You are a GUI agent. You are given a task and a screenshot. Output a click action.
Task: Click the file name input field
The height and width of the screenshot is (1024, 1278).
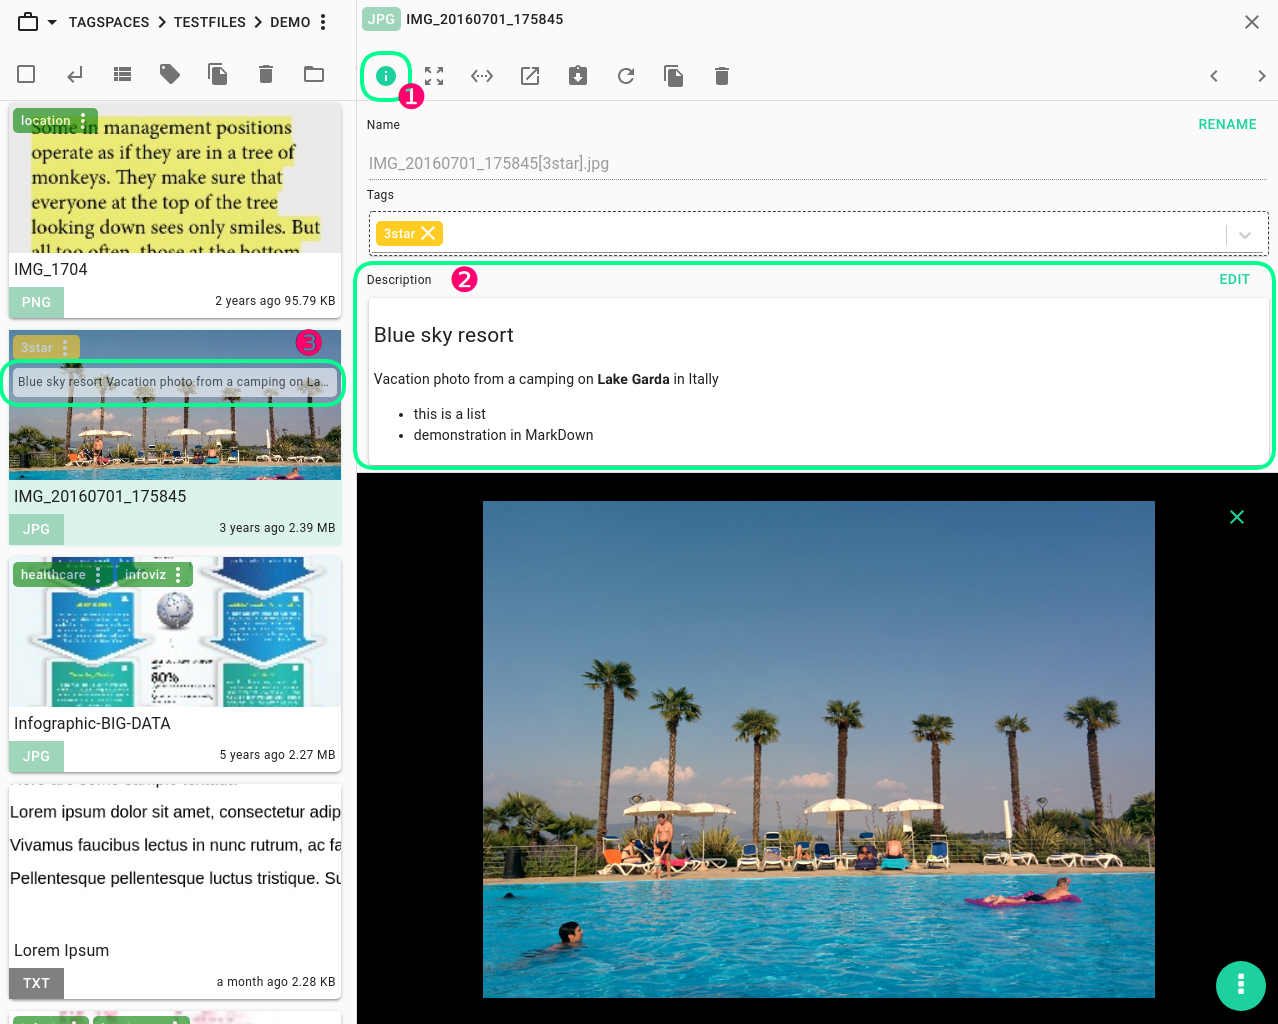click(x=818, y=163)
